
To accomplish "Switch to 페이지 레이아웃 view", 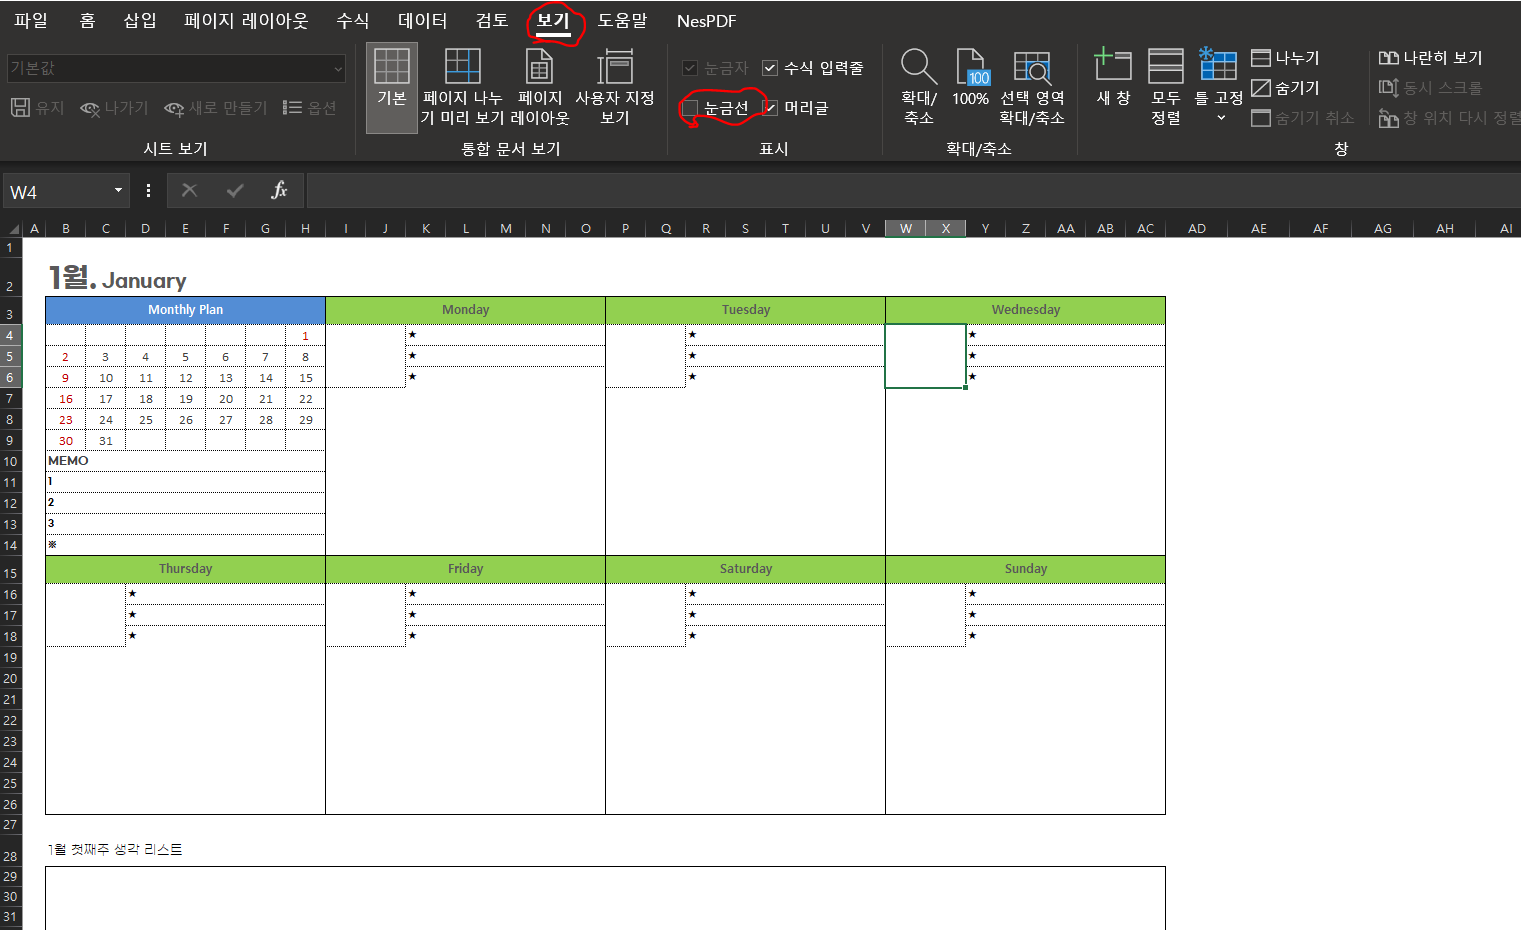I will pyautogui.click(x=540, y=87).
